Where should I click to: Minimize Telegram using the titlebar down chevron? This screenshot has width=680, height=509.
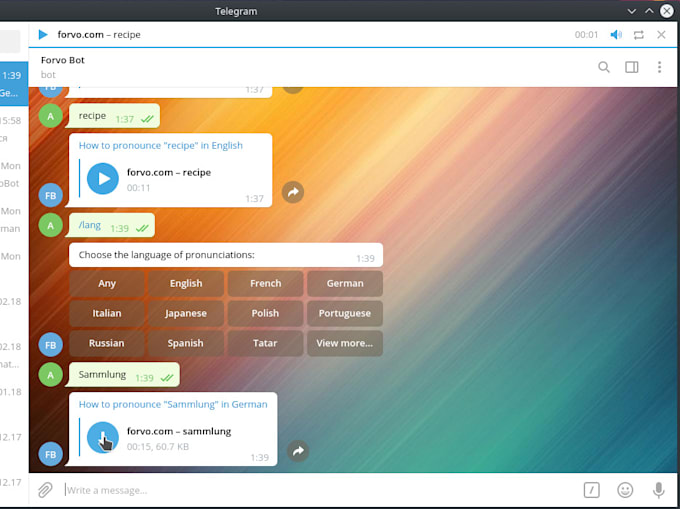631,11
